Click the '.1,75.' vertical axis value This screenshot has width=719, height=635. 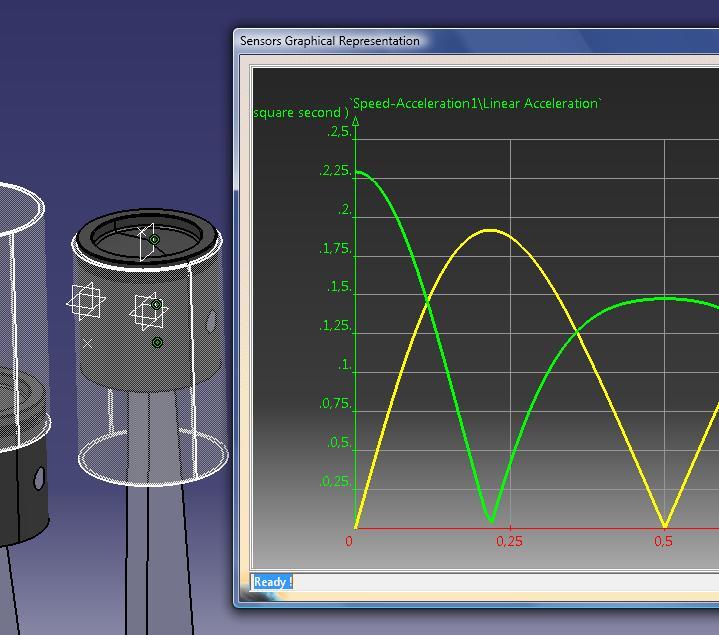336,248
